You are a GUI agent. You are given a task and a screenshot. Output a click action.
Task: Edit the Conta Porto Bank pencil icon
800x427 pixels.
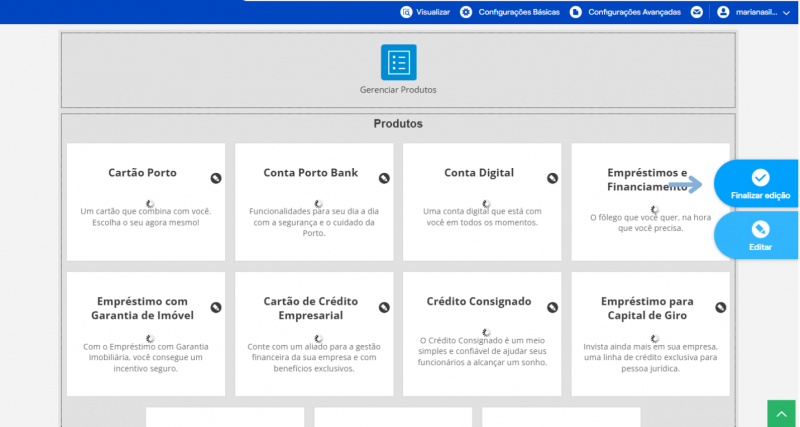[x=384, y=178]
